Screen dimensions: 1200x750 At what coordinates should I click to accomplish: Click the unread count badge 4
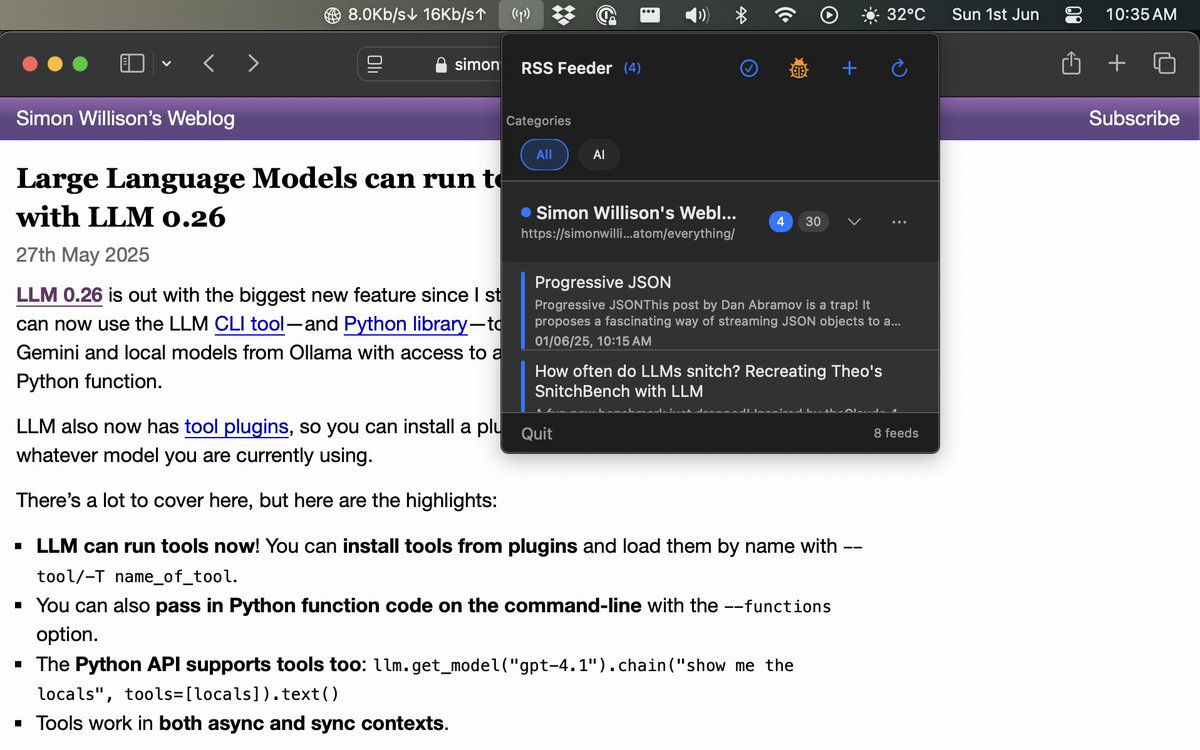point(781,222)
